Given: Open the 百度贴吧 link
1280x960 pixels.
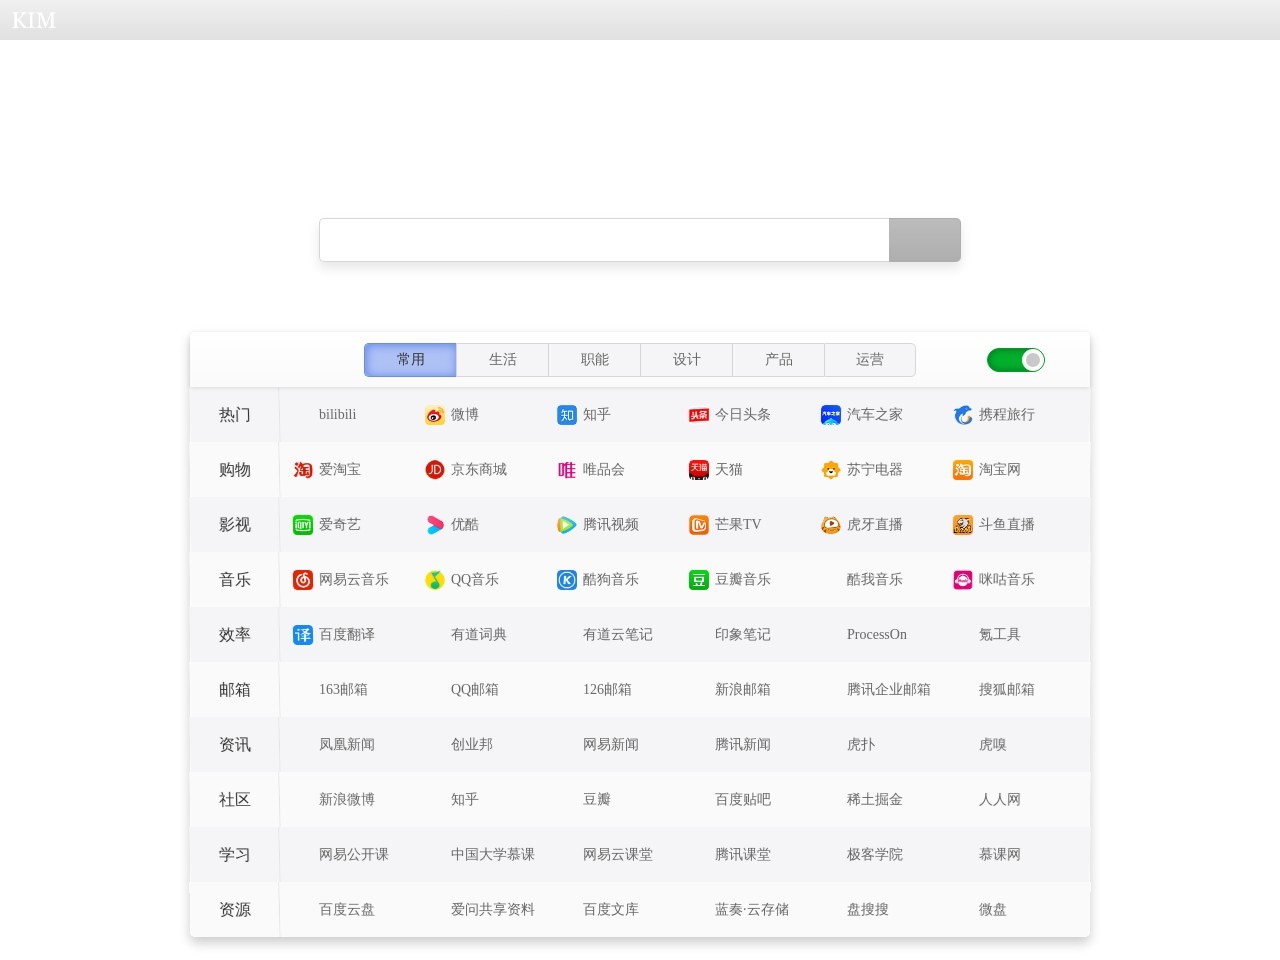Looking at the screenshot, I should [x=743, y=800].
